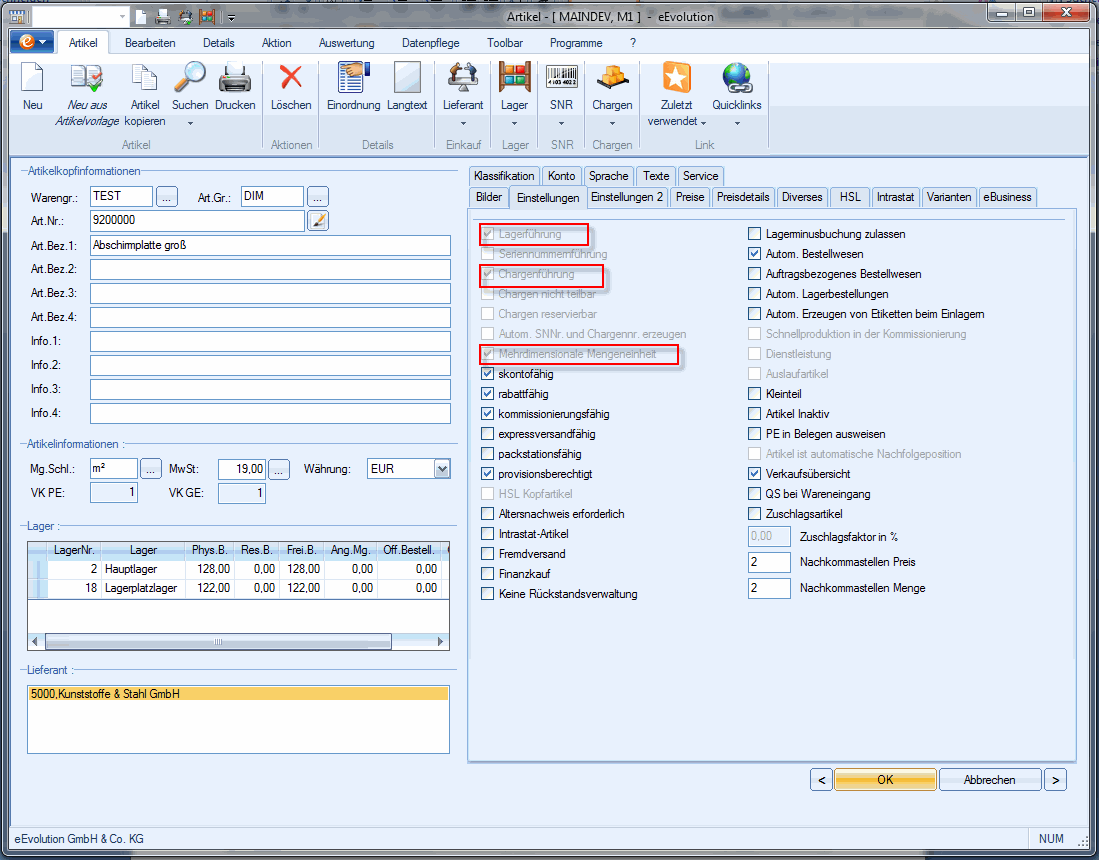Expand the Lieferant ribbon dropdown
The image size is (1099, 860).
pyautogui.click(x=463, y=123)
